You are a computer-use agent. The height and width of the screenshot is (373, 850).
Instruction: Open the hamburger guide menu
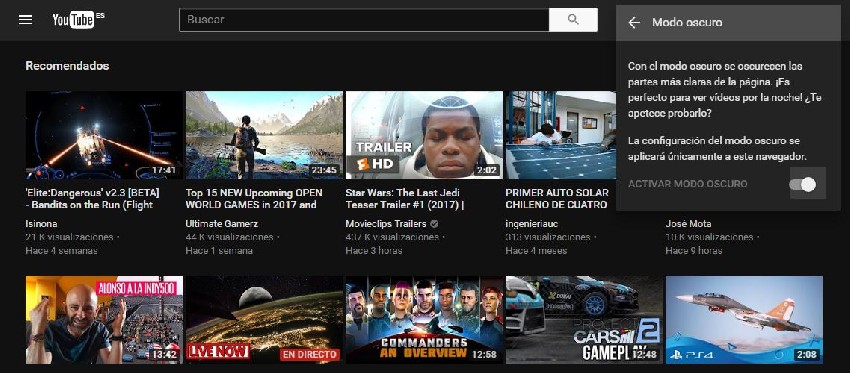tap(25, 20)
